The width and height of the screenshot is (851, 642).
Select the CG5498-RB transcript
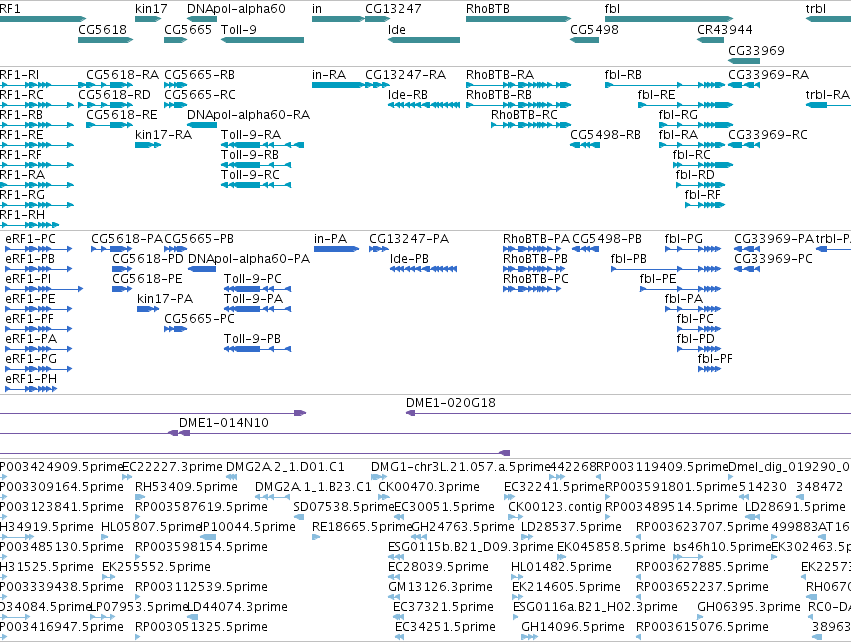tap(585, 145)
